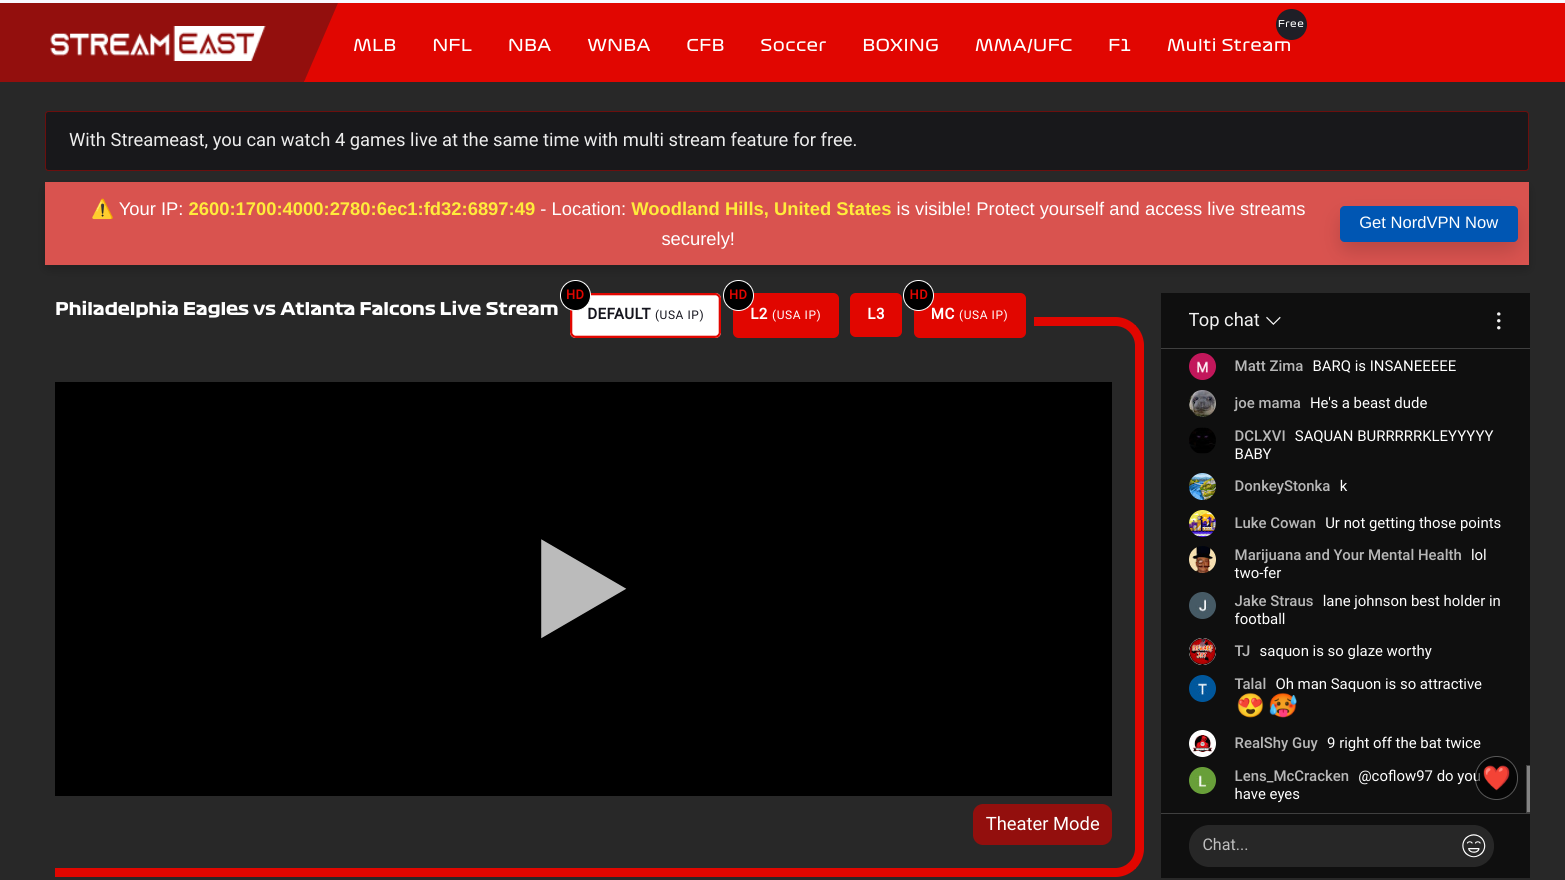Enable Theater Mode
The image size is (1565, 880).
point(1041,824)
